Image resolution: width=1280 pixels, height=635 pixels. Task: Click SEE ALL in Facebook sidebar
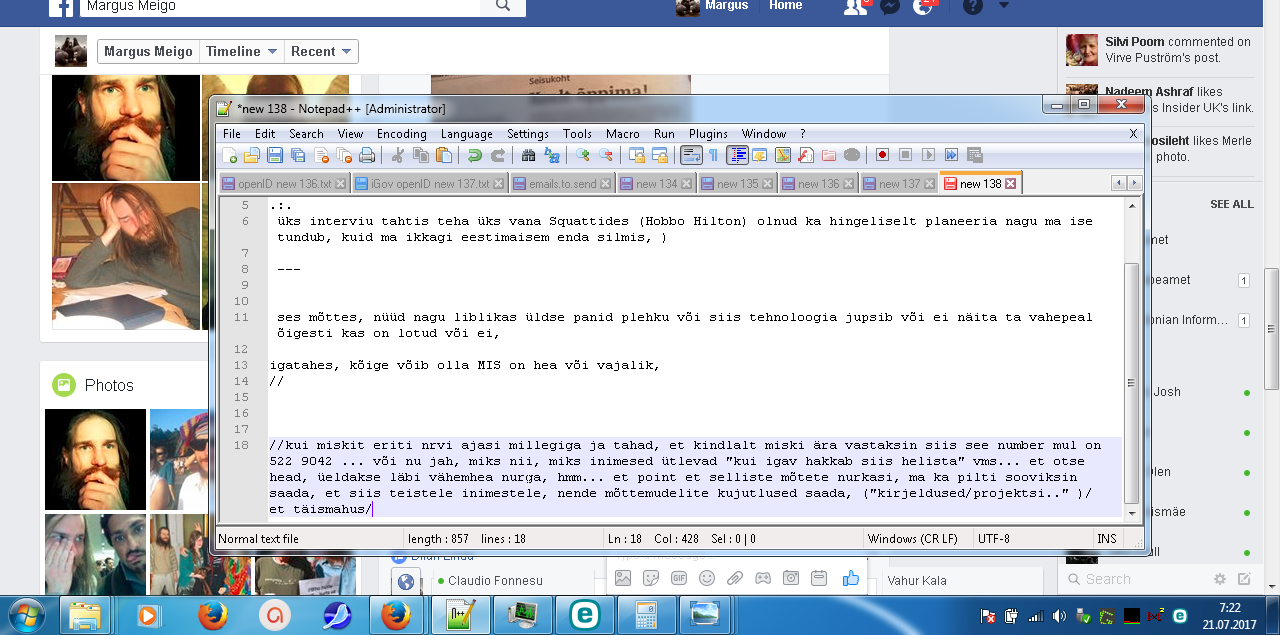(x=1231, y=204)
